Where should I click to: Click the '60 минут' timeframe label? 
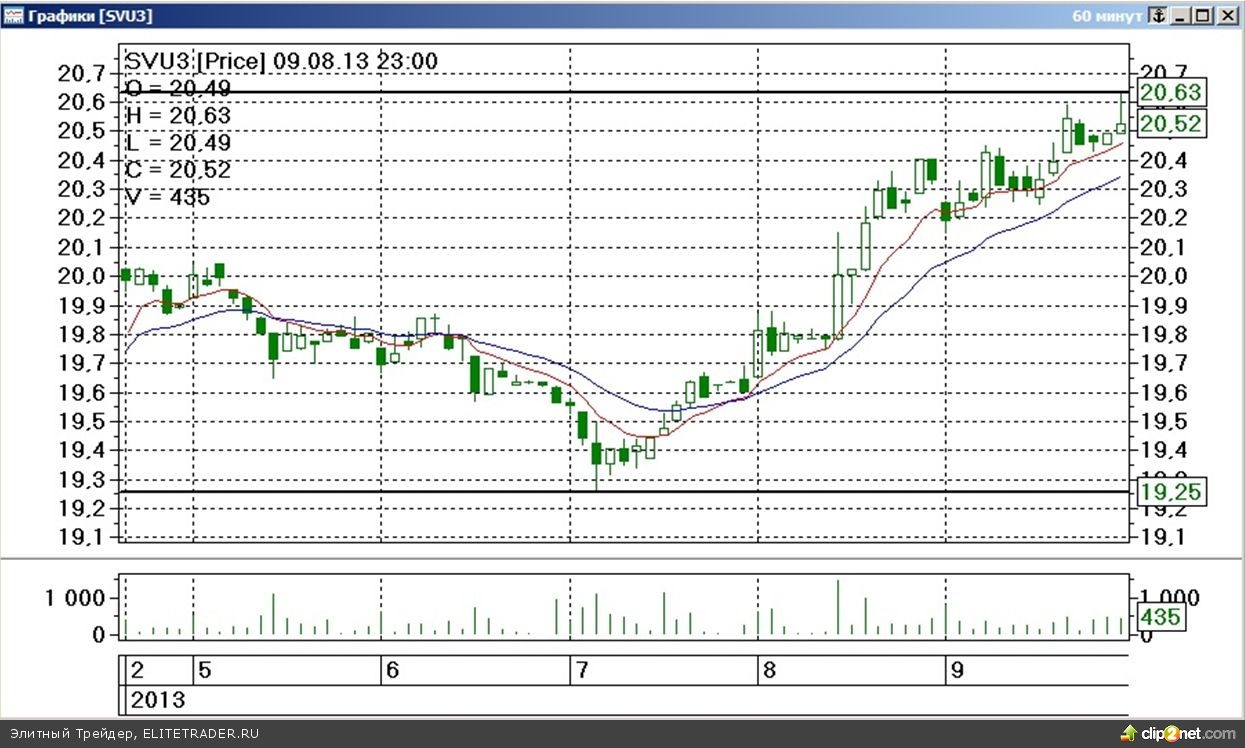(1106, 15)
